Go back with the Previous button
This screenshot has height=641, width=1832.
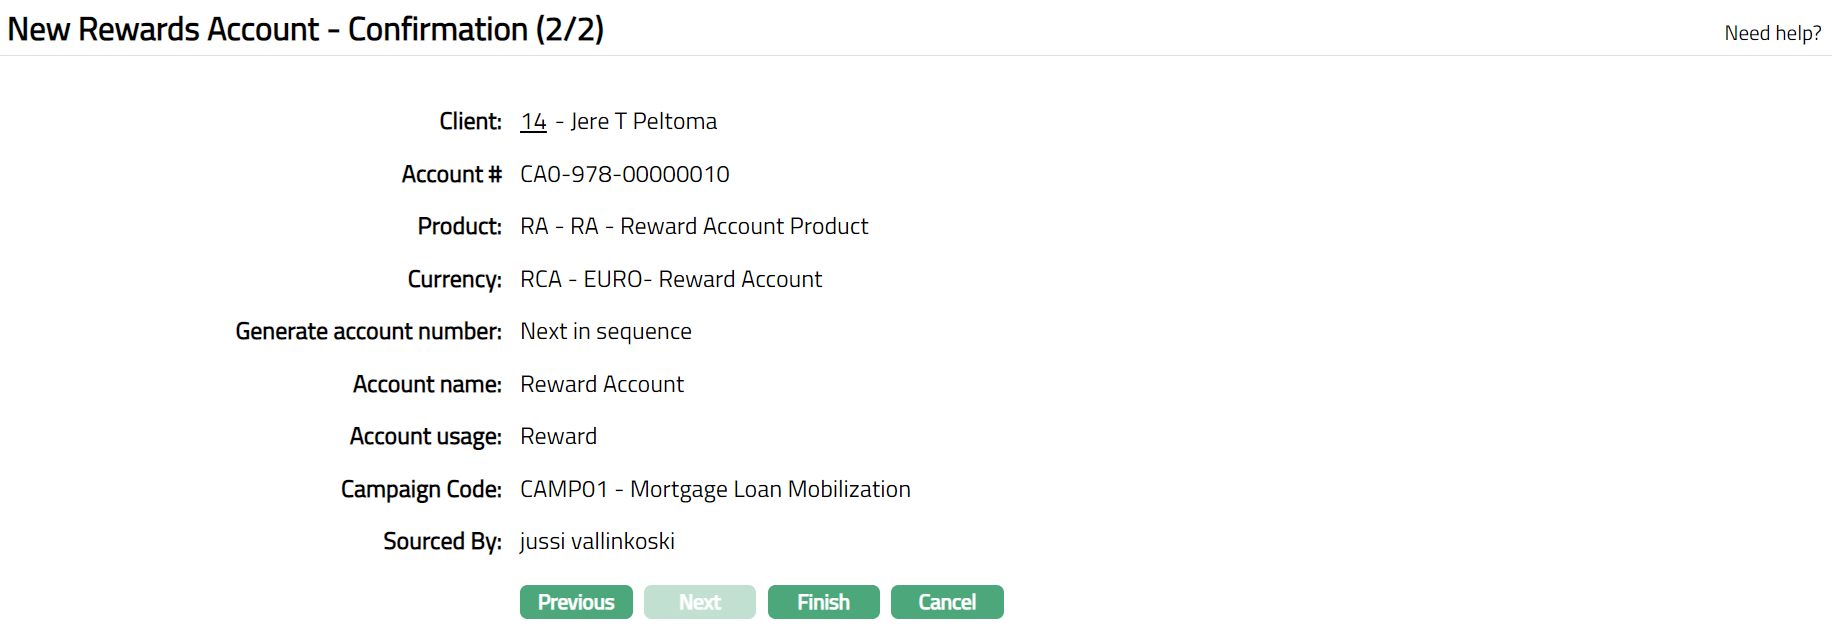(576, 602)
